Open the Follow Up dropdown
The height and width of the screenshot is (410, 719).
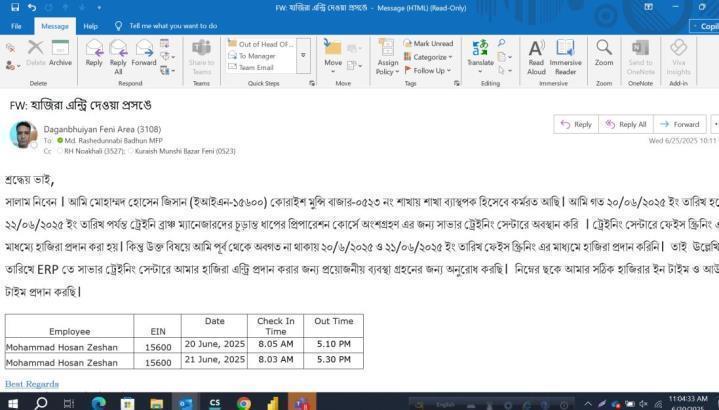coord(431,71)
